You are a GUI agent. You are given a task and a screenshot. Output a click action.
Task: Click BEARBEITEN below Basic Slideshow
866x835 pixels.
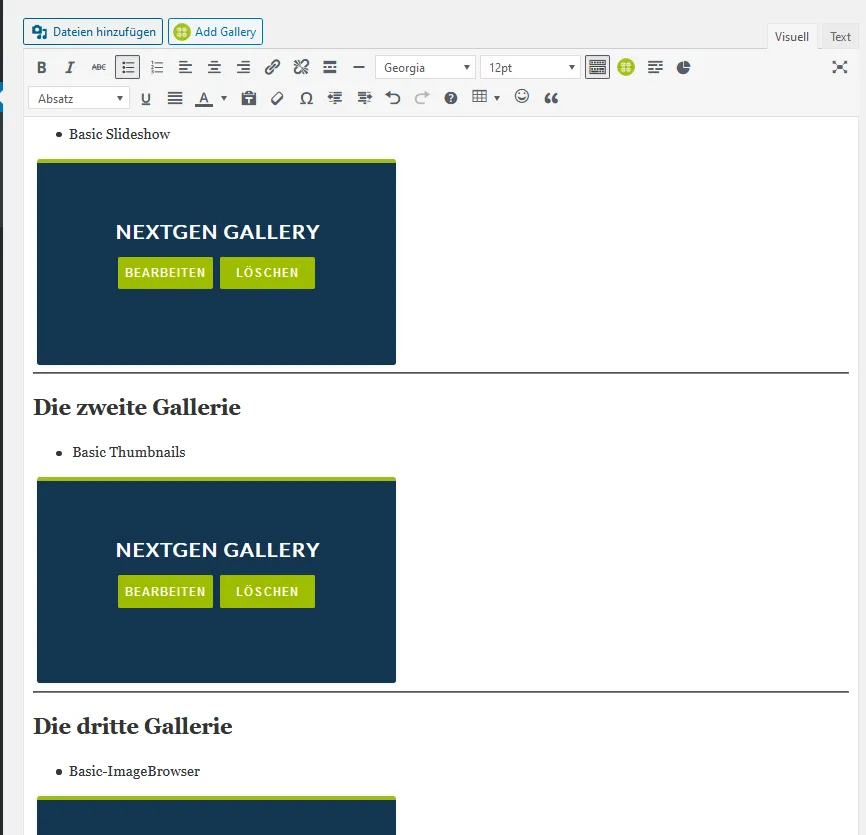(x=165, y=273)
